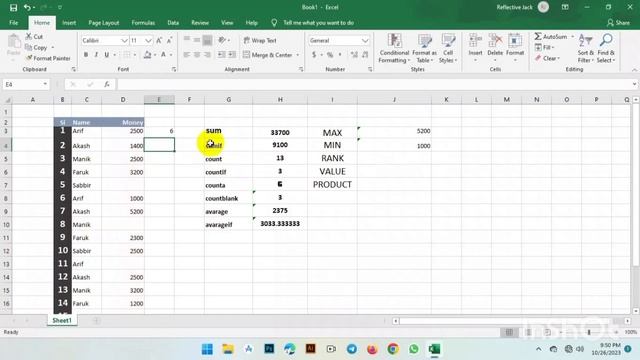
Task: Click the Fill button in Editing
Action: pyautogui.click(x=544, y=47)
